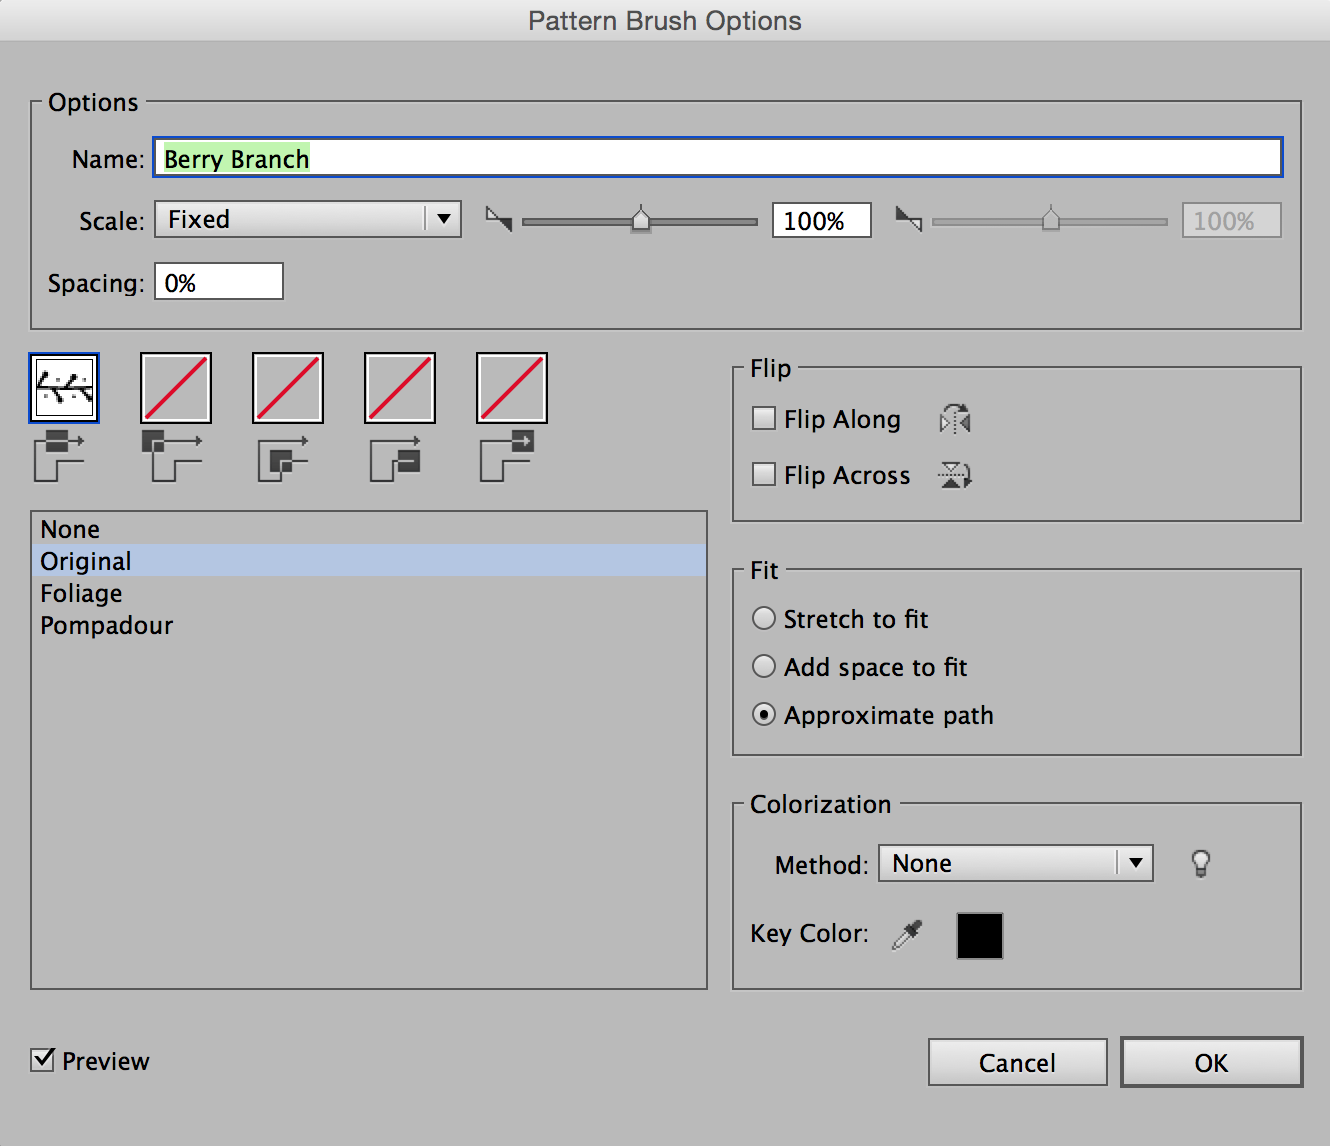Screen dimensions: 1330x1146
Task: Choose Foliage from the pattern list
Action: point(82,593)
